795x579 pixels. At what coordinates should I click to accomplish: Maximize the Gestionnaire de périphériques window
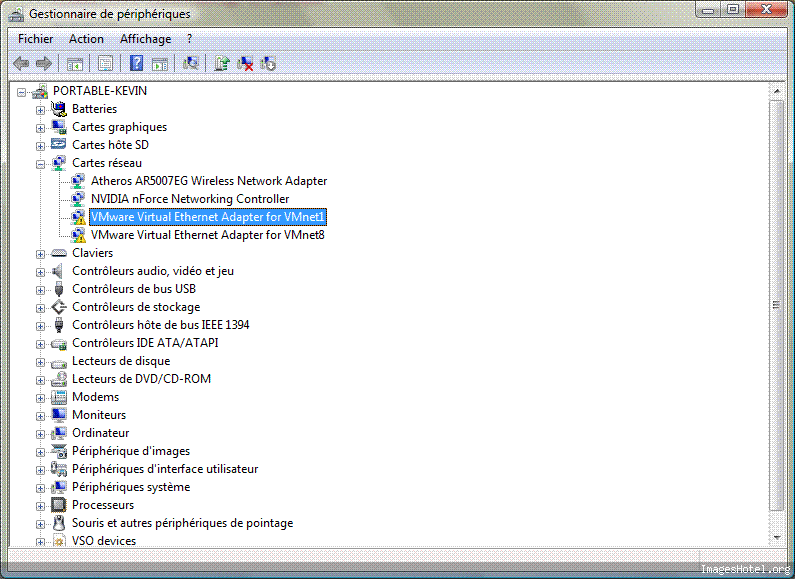point(733,10)
